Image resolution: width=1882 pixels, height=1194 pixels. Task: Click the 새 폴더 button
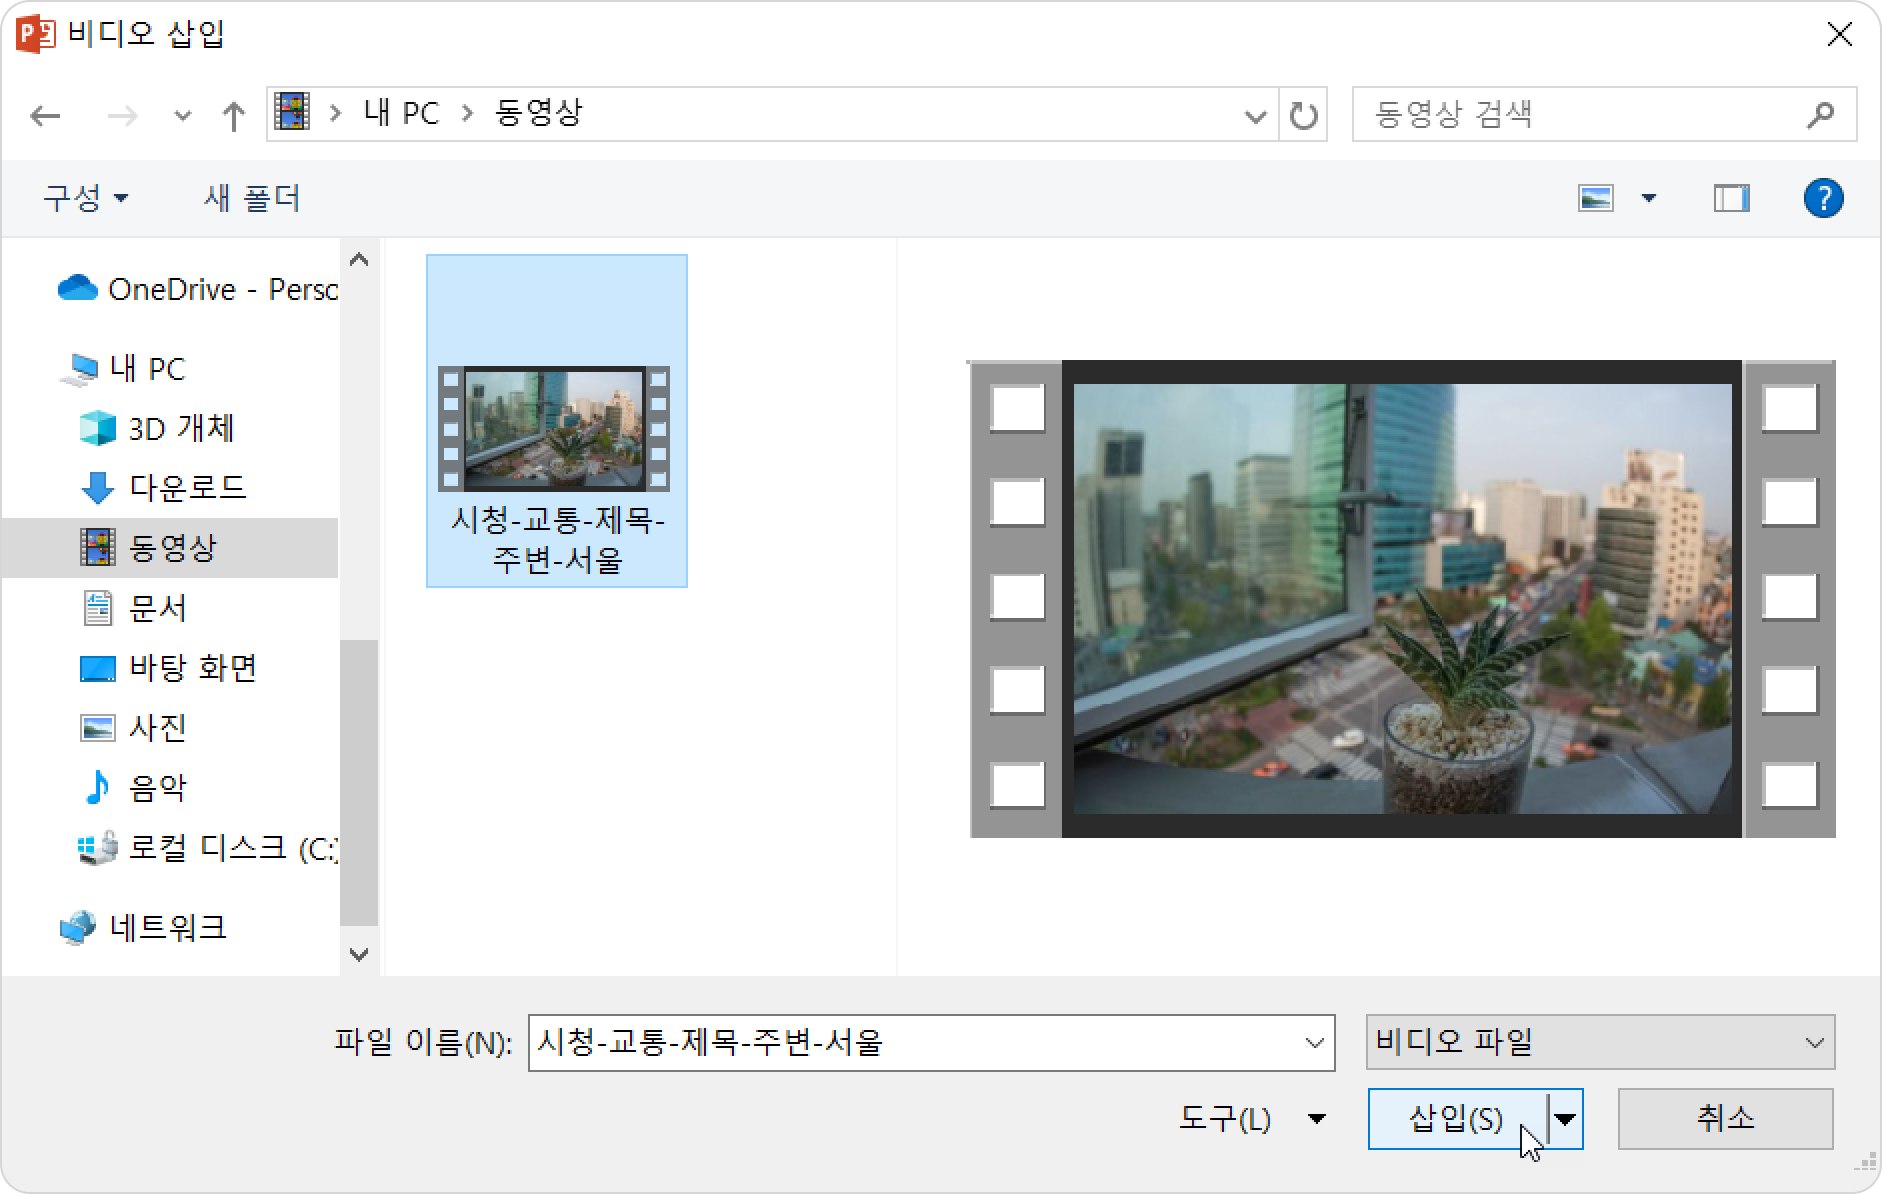[x=252, y=198]
